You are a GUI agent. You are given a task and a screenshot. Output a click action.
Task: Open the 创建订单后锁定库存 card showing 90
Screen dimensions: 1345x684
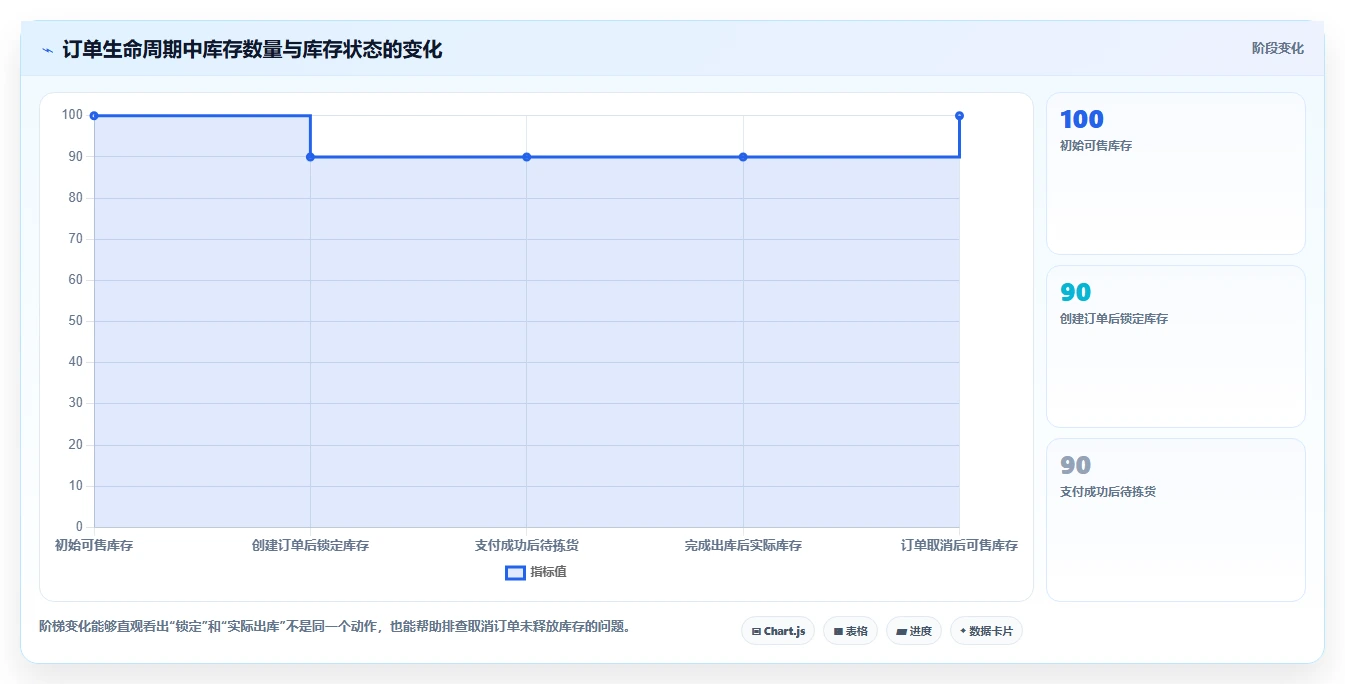[x=1176, y=347]
